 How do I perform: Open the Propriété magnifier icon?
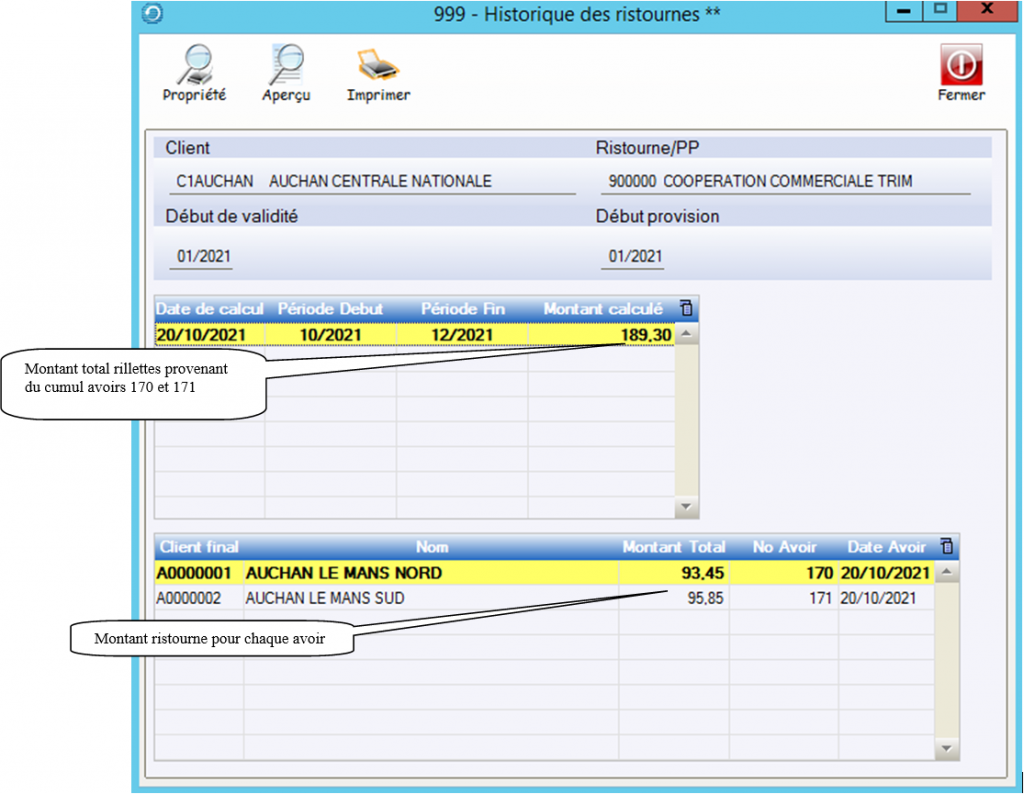194,65
